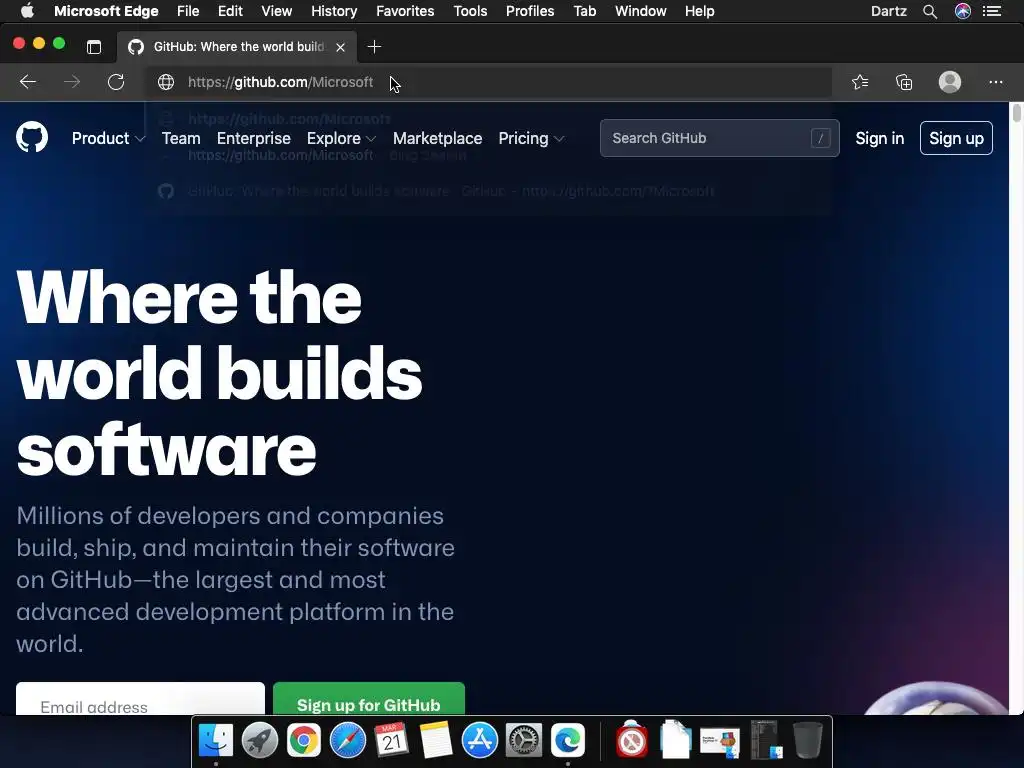Open the Enterprise link
The width and height of the screenshot is (1024, 768).
click(x=253, y=138)
